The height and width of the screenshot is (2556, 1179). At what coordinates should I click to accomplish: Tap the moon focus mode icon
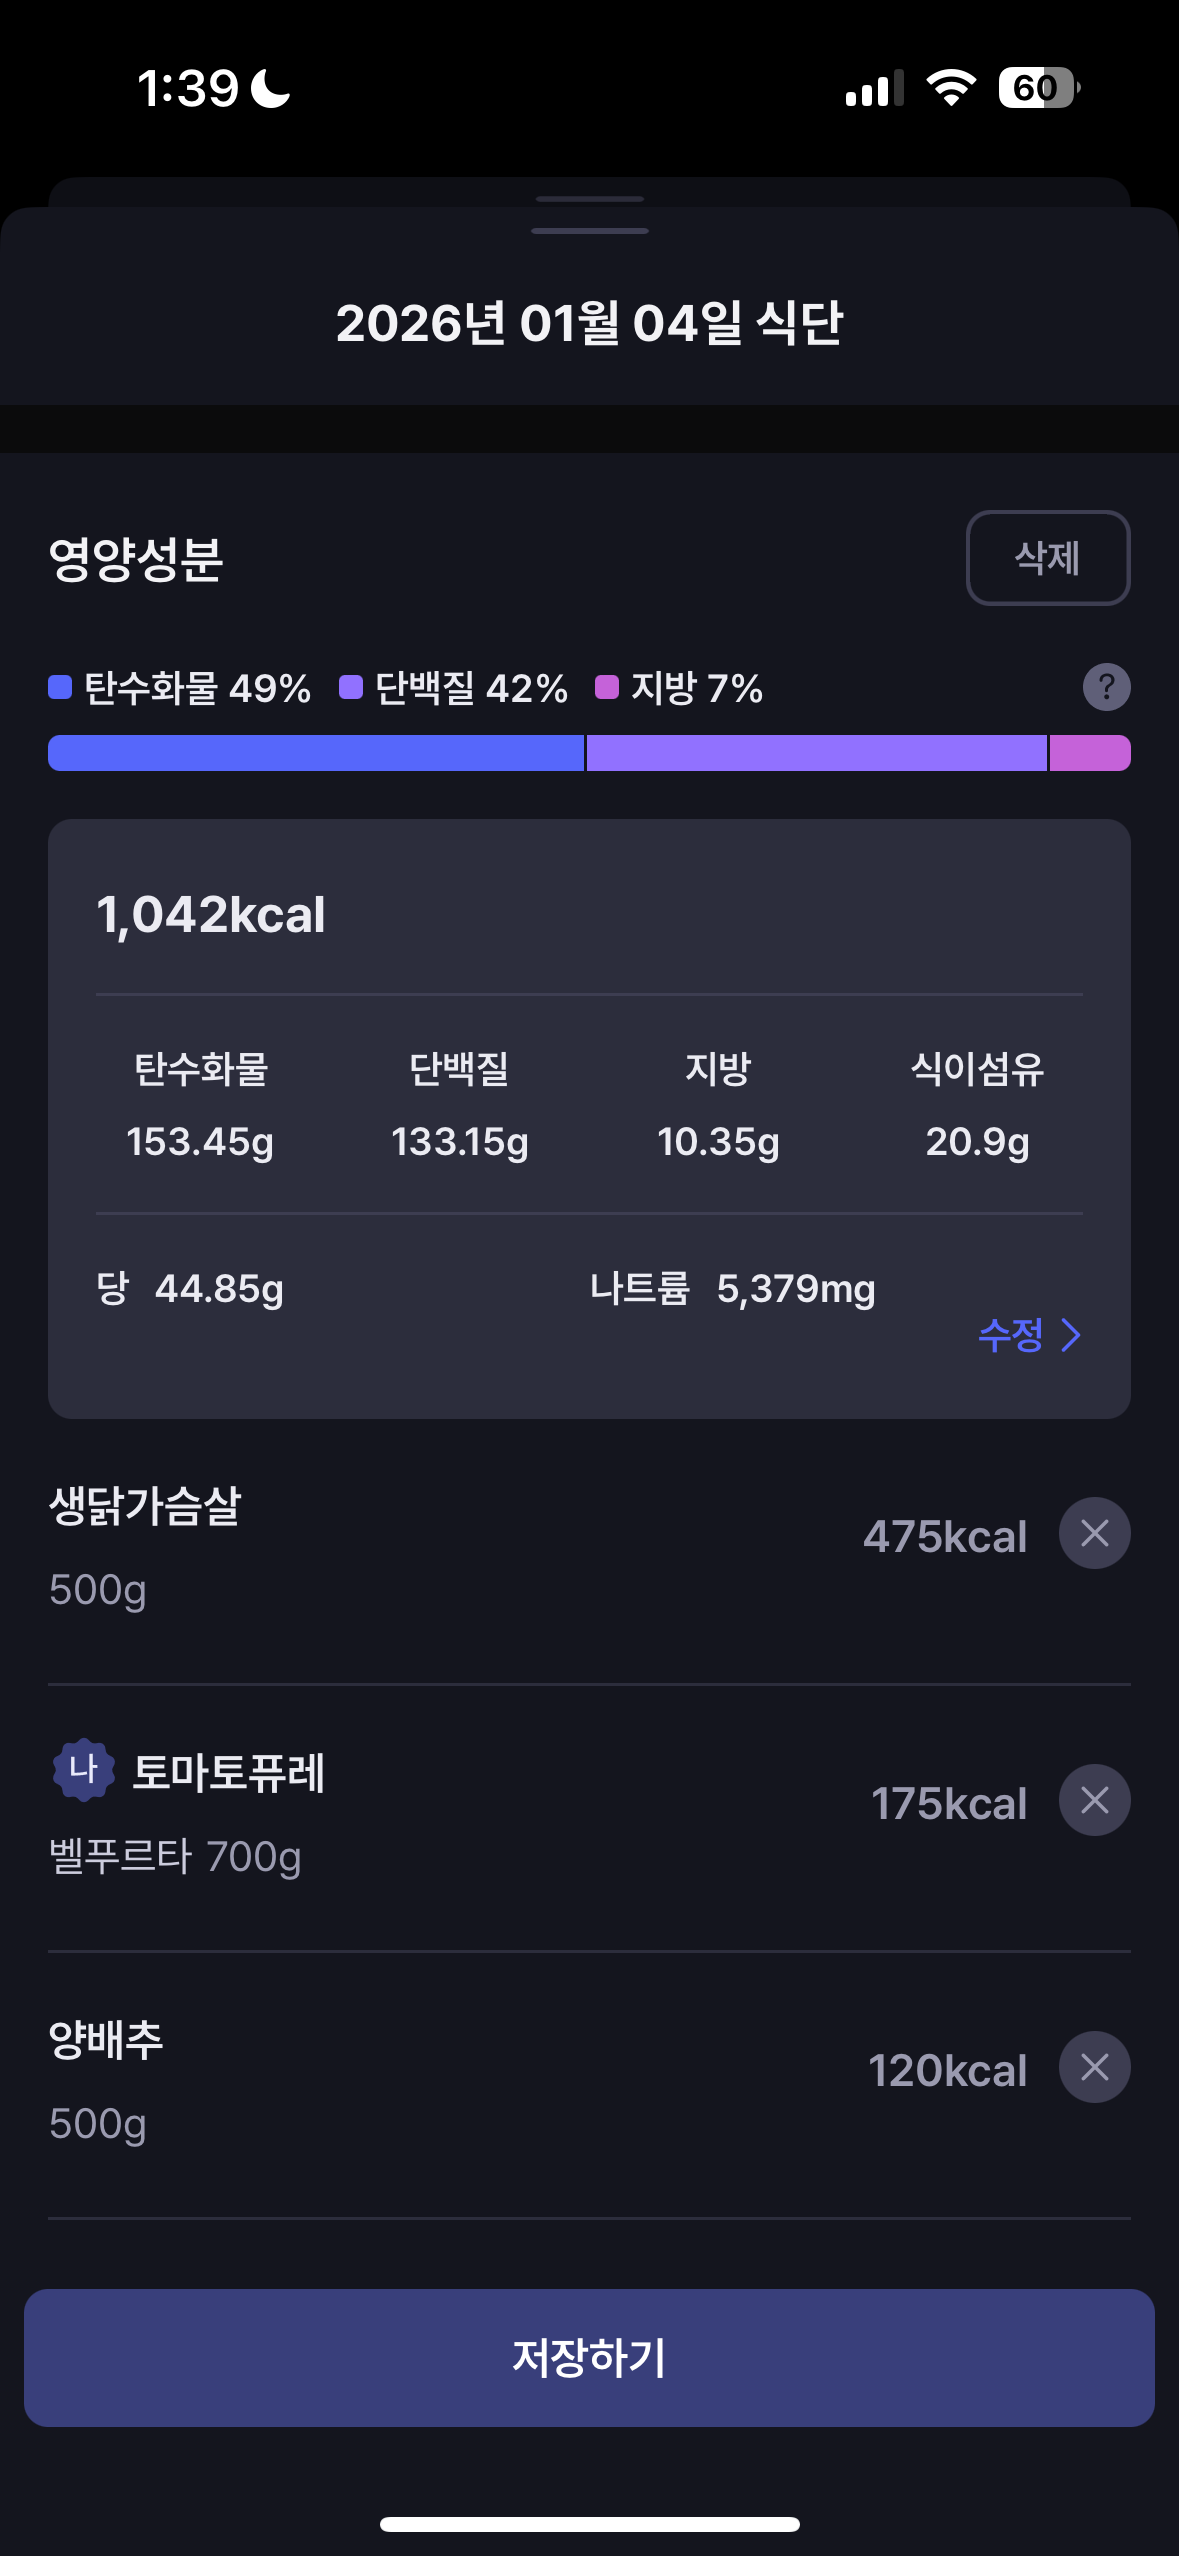point(270,88)
